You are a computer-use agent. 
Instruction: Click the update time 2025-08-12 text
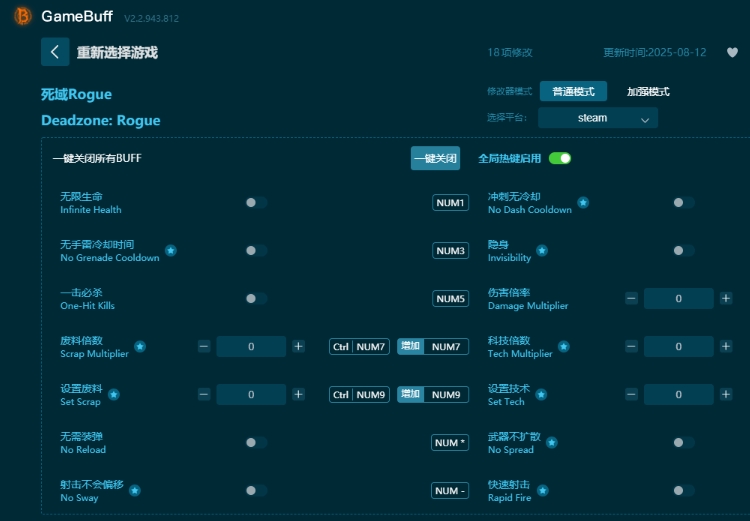point(654,52)
